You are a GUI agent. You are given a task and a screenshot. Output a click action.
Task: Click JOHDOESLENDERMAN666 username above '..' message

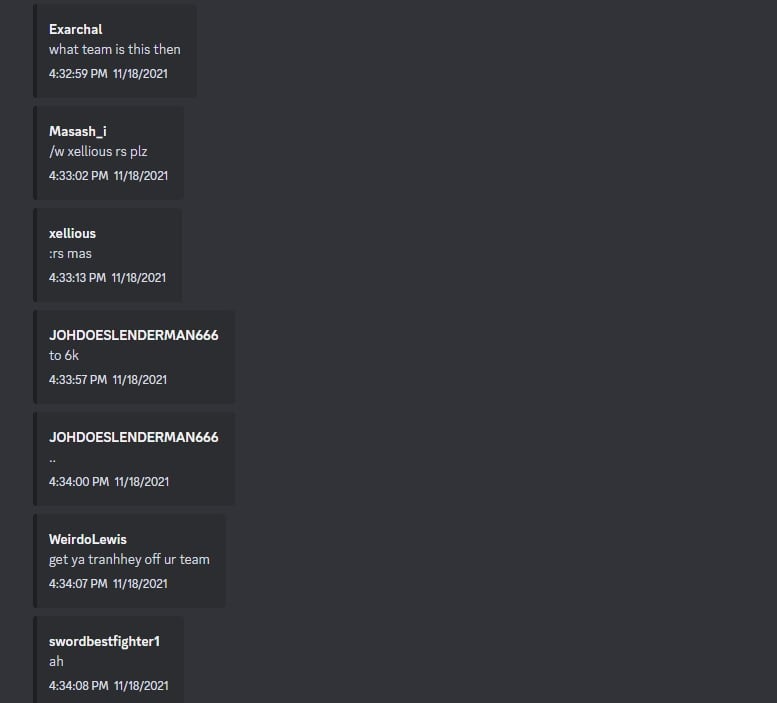click(x=133, y=437)
